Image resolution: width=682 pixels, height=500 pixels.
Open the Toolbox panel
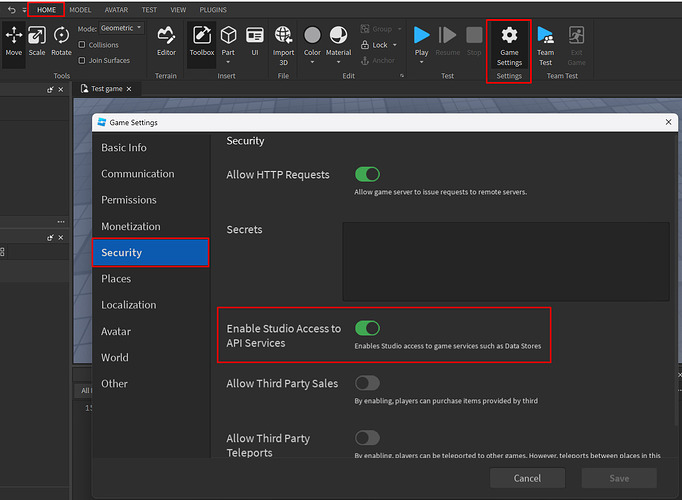(x=201, y=41)
